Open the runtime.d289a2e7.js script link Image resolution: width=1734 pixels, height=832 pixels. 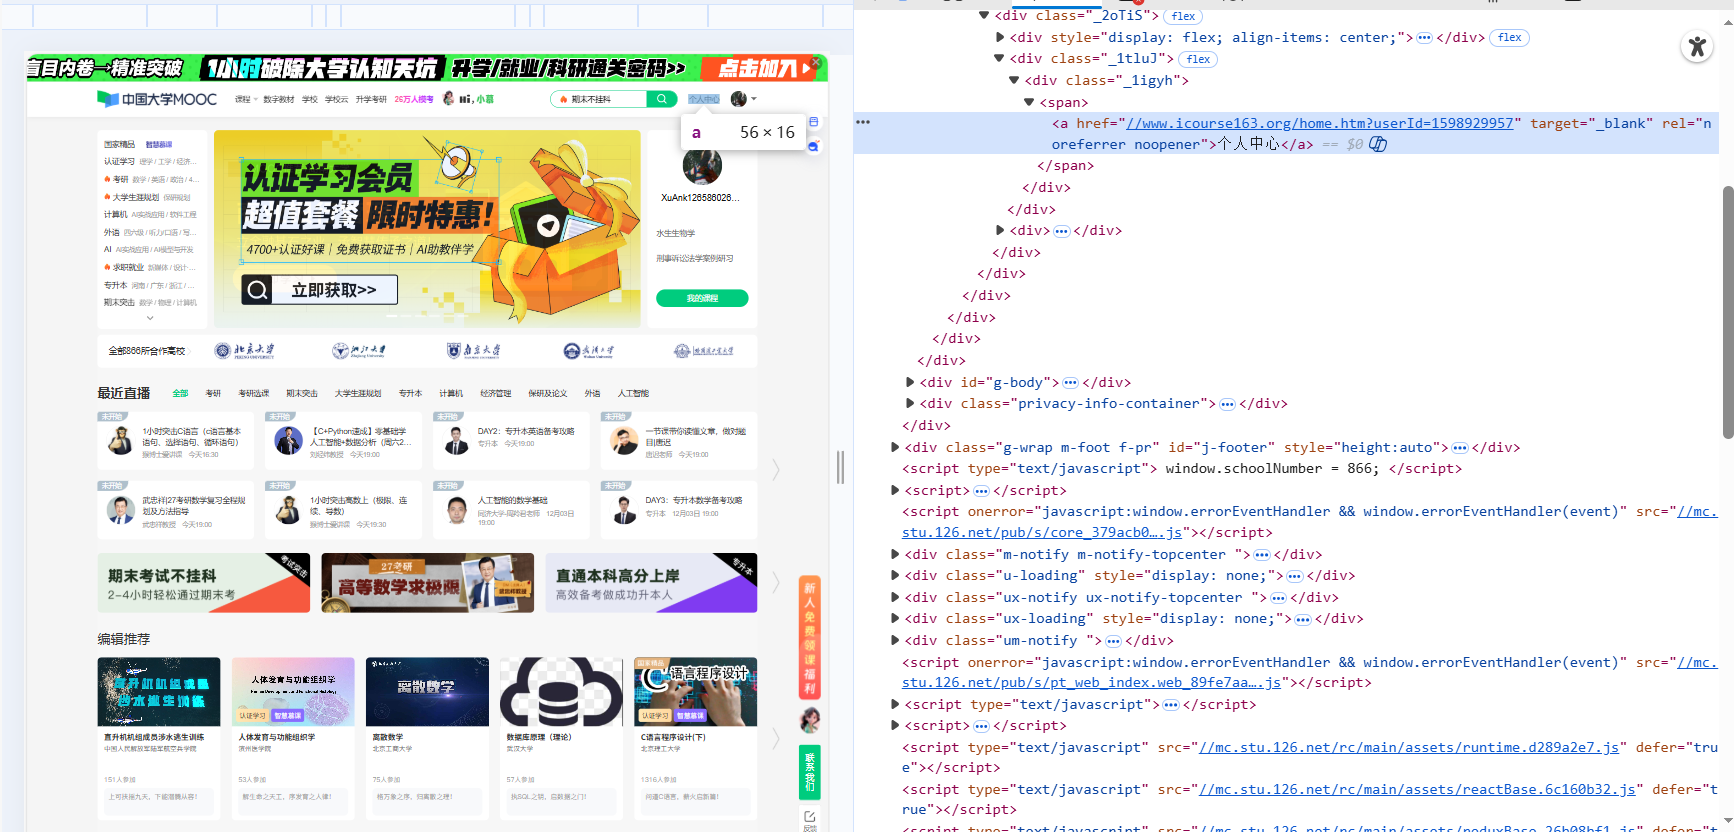[1409, 747]
